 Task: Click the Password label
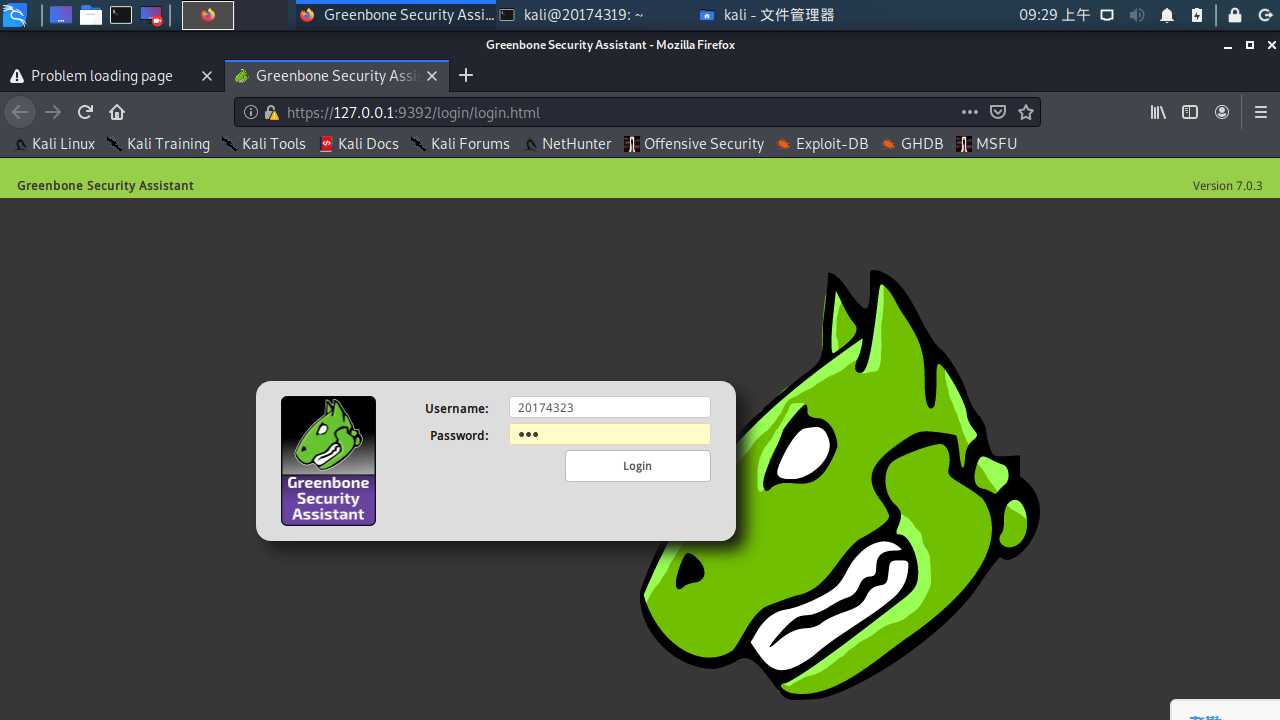pyautogui.click(x=459, y=435)
